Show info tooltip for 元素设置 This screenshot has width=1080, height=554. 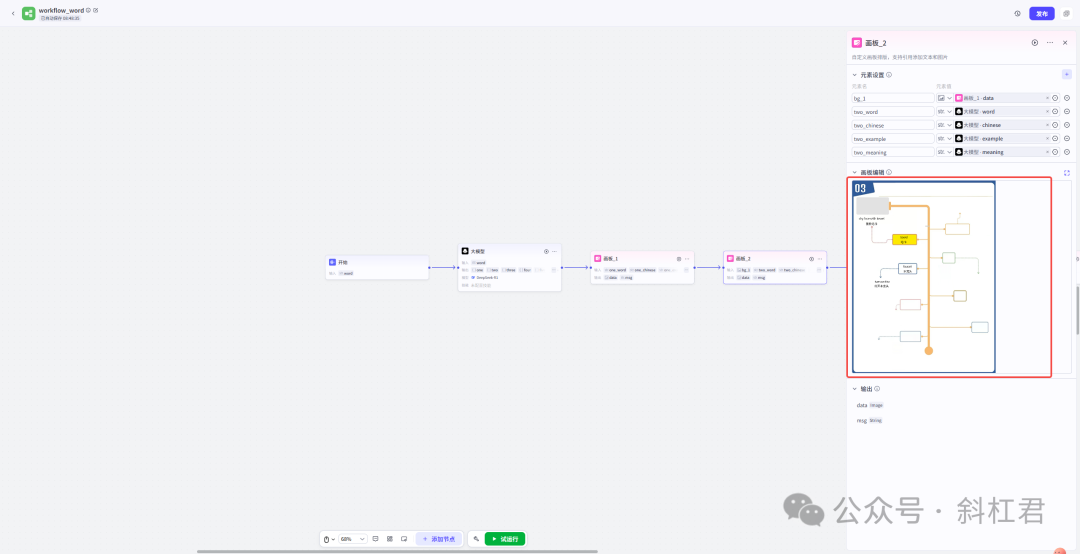[889, 74]
